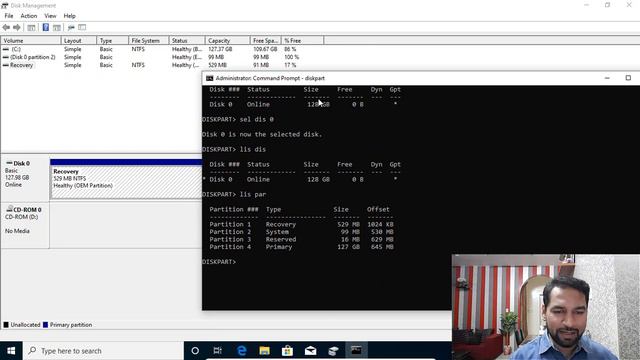Open the Windows Start menu
This screenshot has width=640, height=360.
[x=11, y=351]
